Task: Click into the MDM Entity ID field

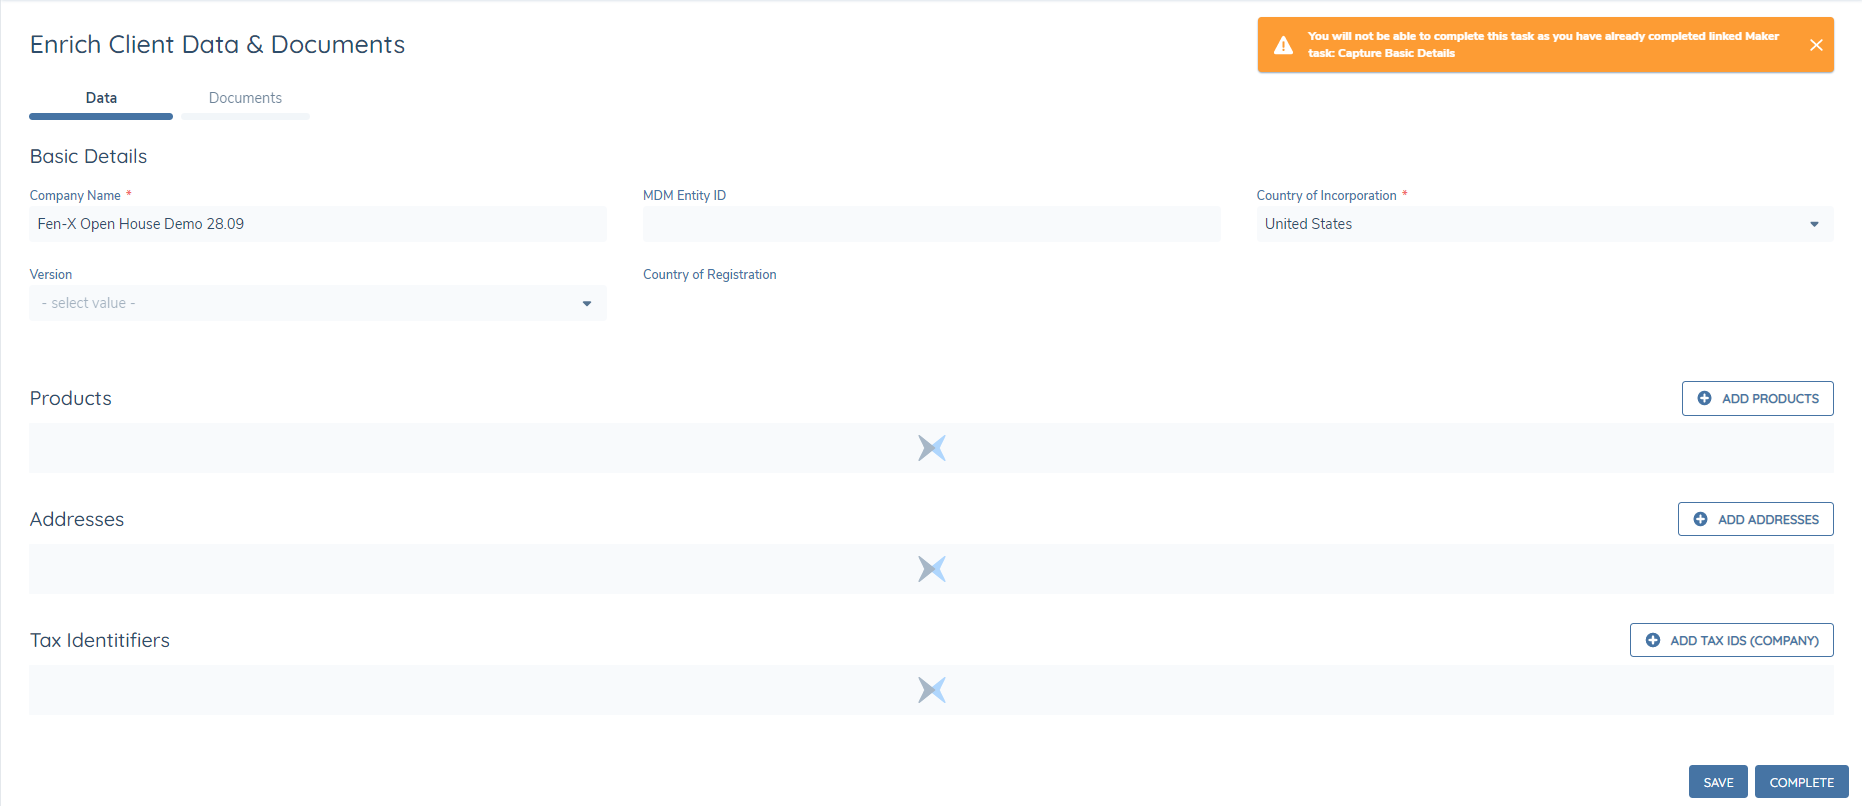Action: click(930, 224)
